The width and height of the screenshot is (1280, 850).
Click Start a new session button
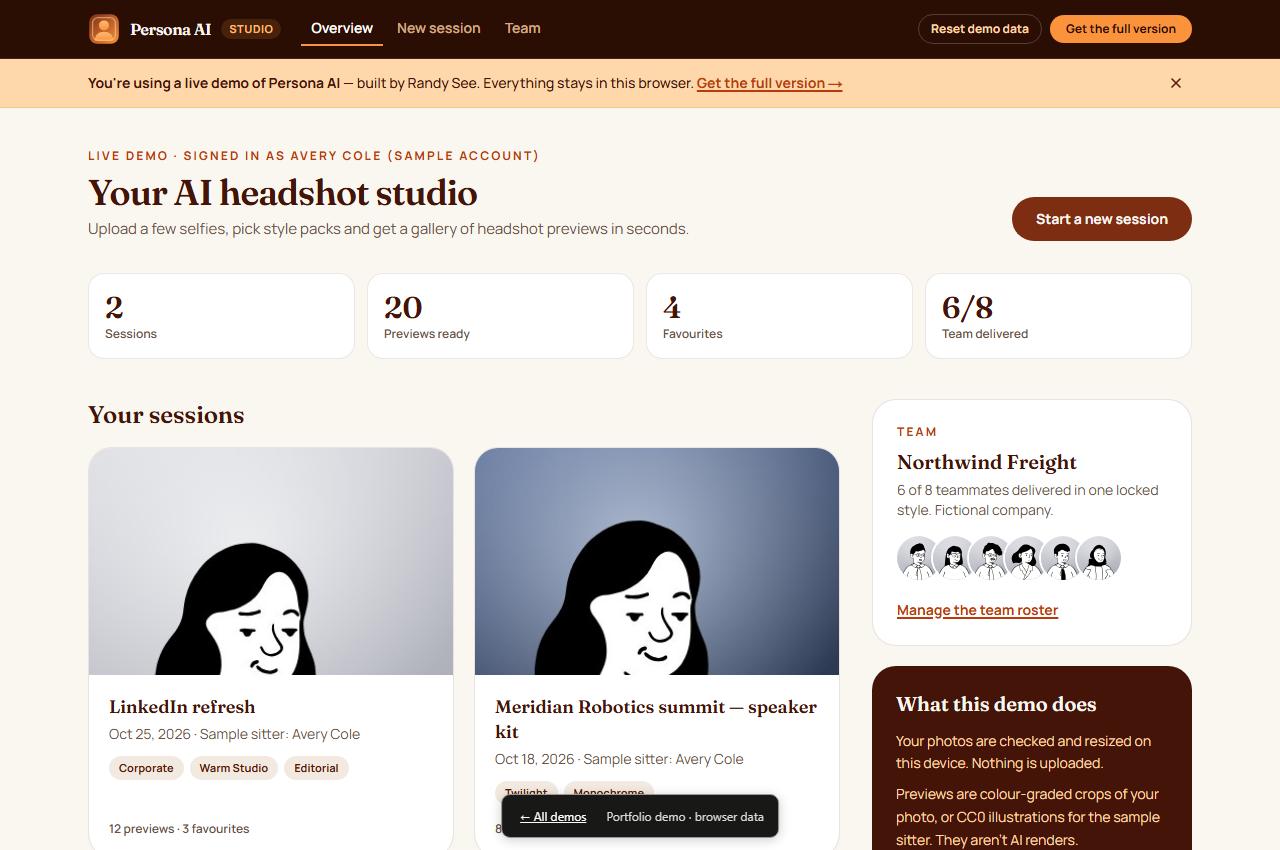(1102, 219)
